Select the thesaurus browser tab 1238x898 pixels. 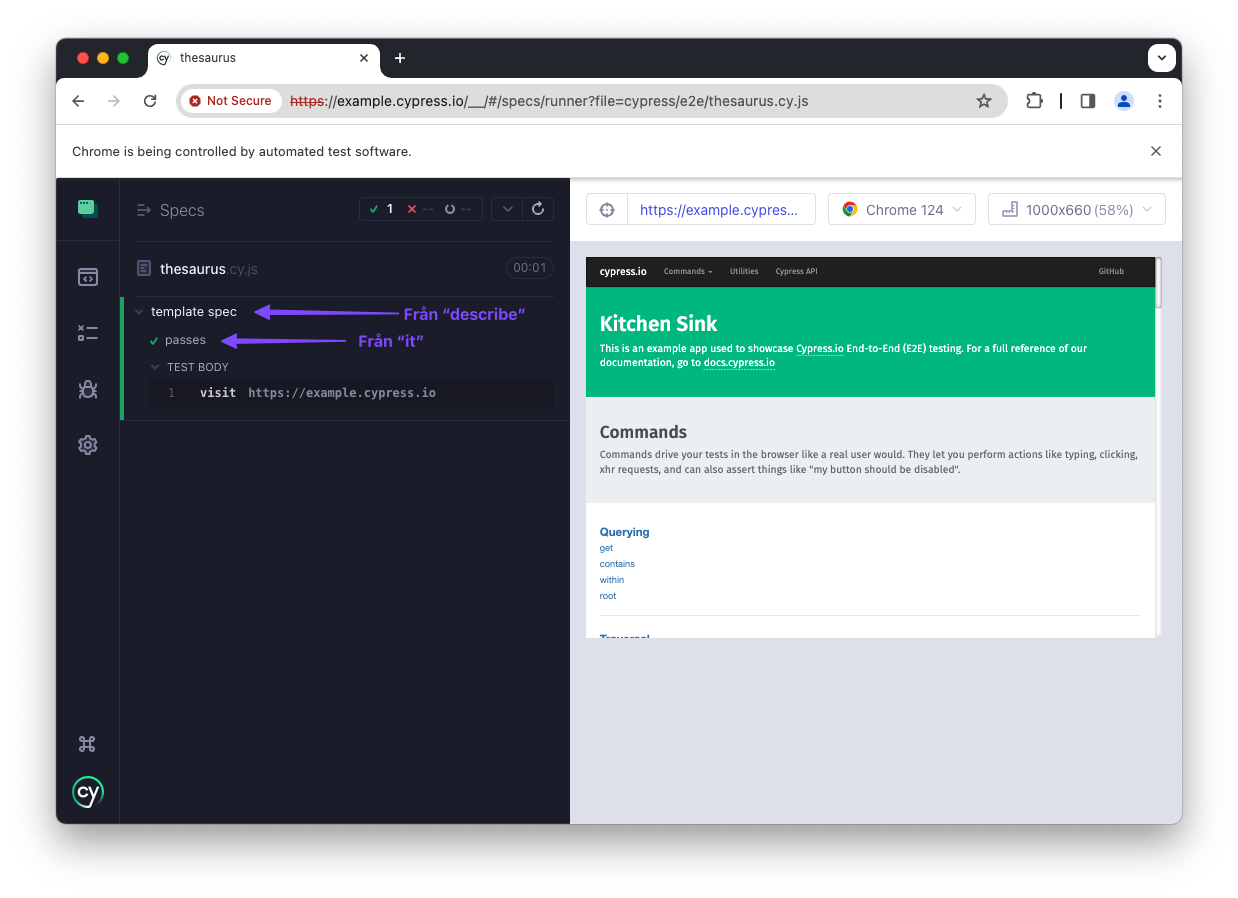pyautogui.click(x=264, y=58)
